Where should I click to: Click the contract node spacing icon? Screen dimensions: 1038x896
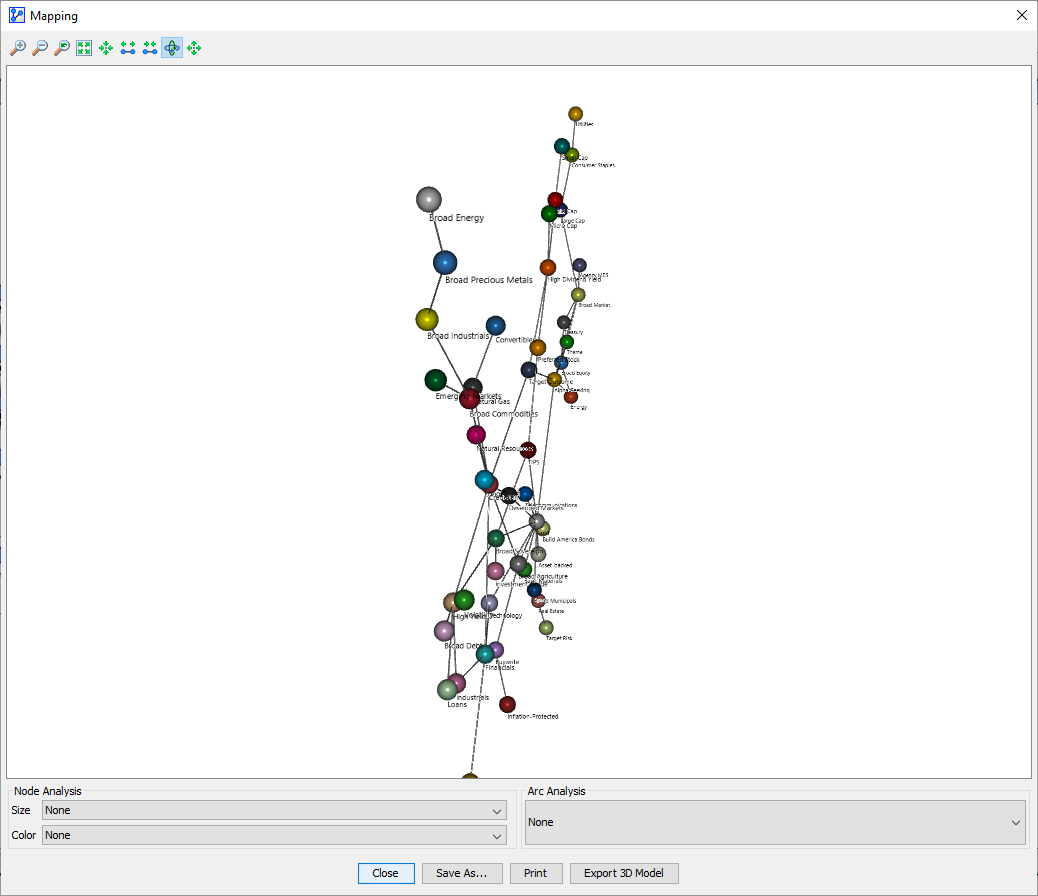click(x=150, y=48)
